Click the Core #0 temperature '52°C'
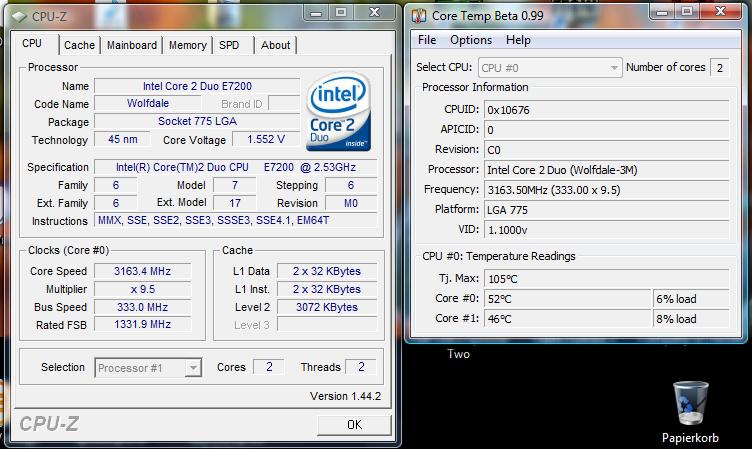Viewport: 752px width, 449px height. pos(567,299)
